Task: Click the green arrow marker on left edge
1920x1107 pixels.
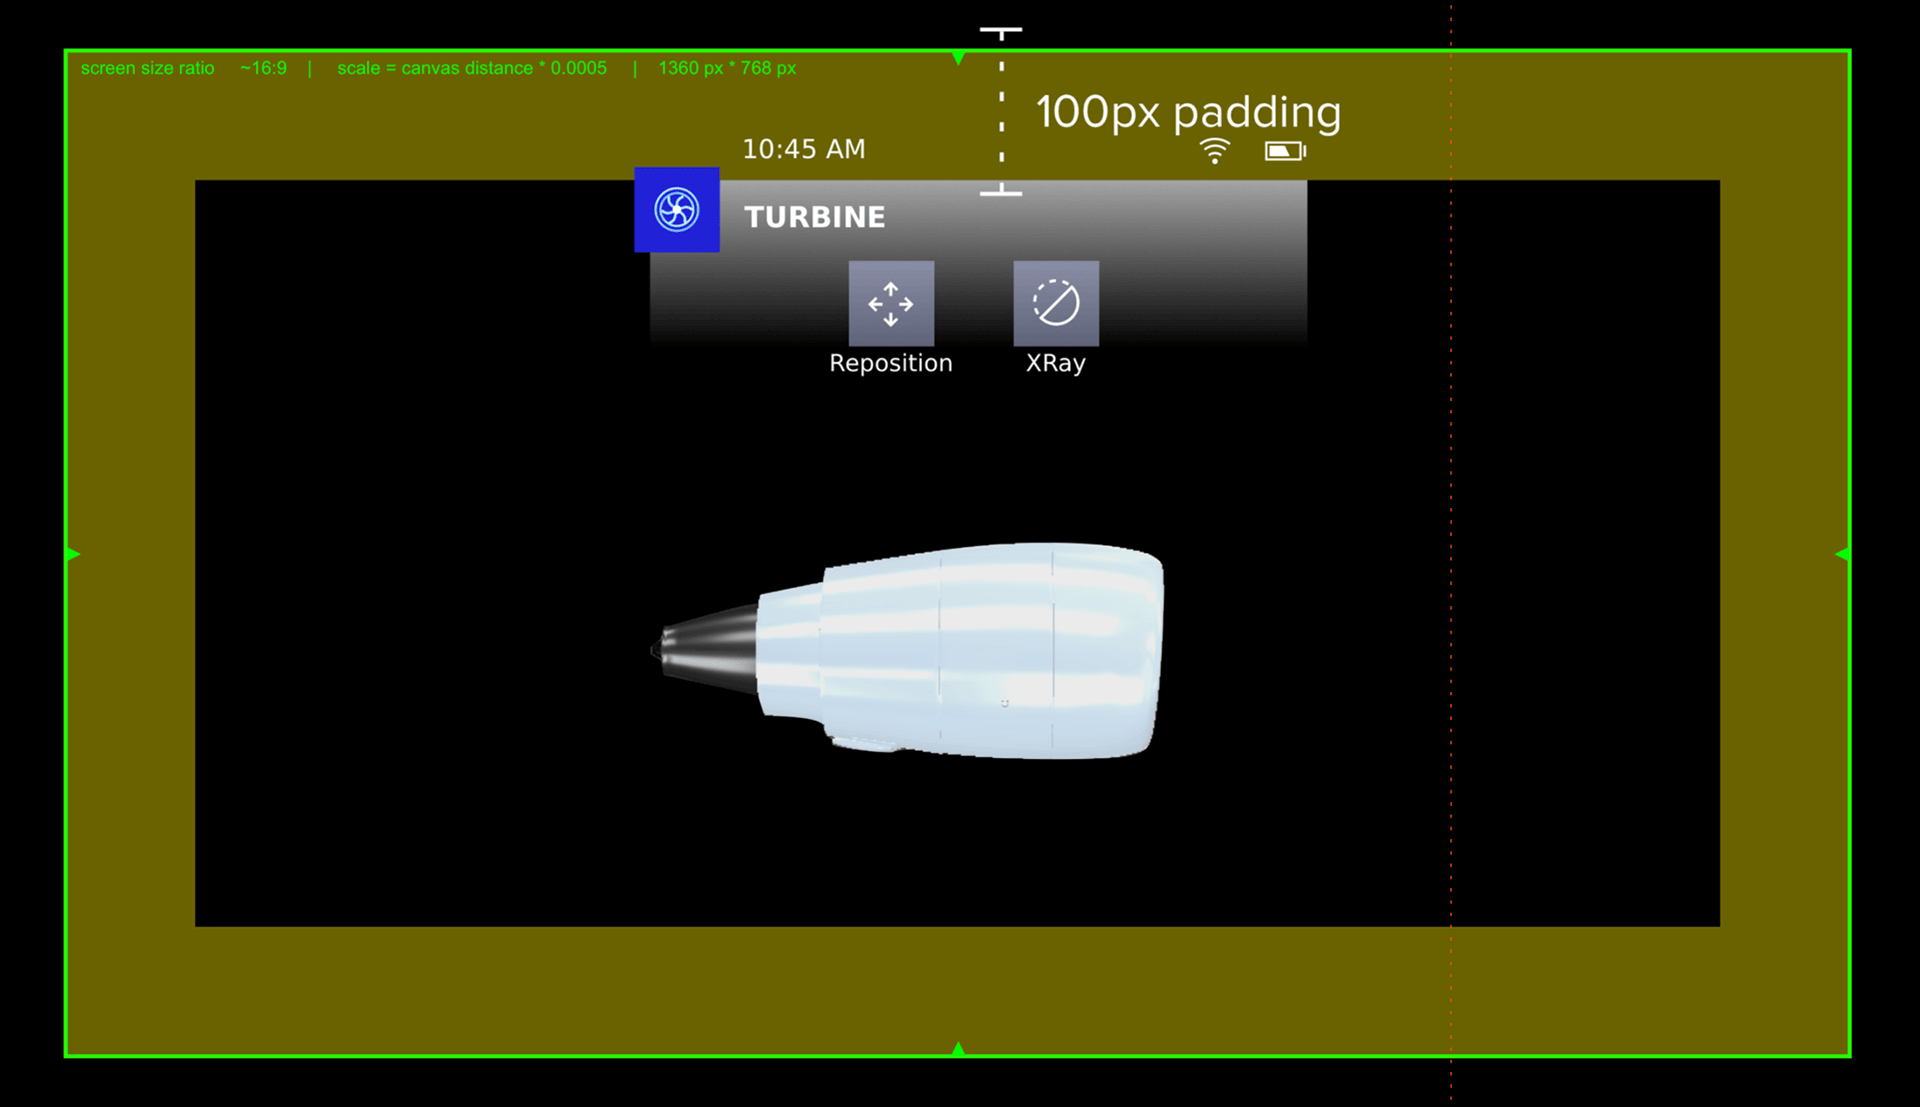Action: pyautogui.click(x=73, y=554)
